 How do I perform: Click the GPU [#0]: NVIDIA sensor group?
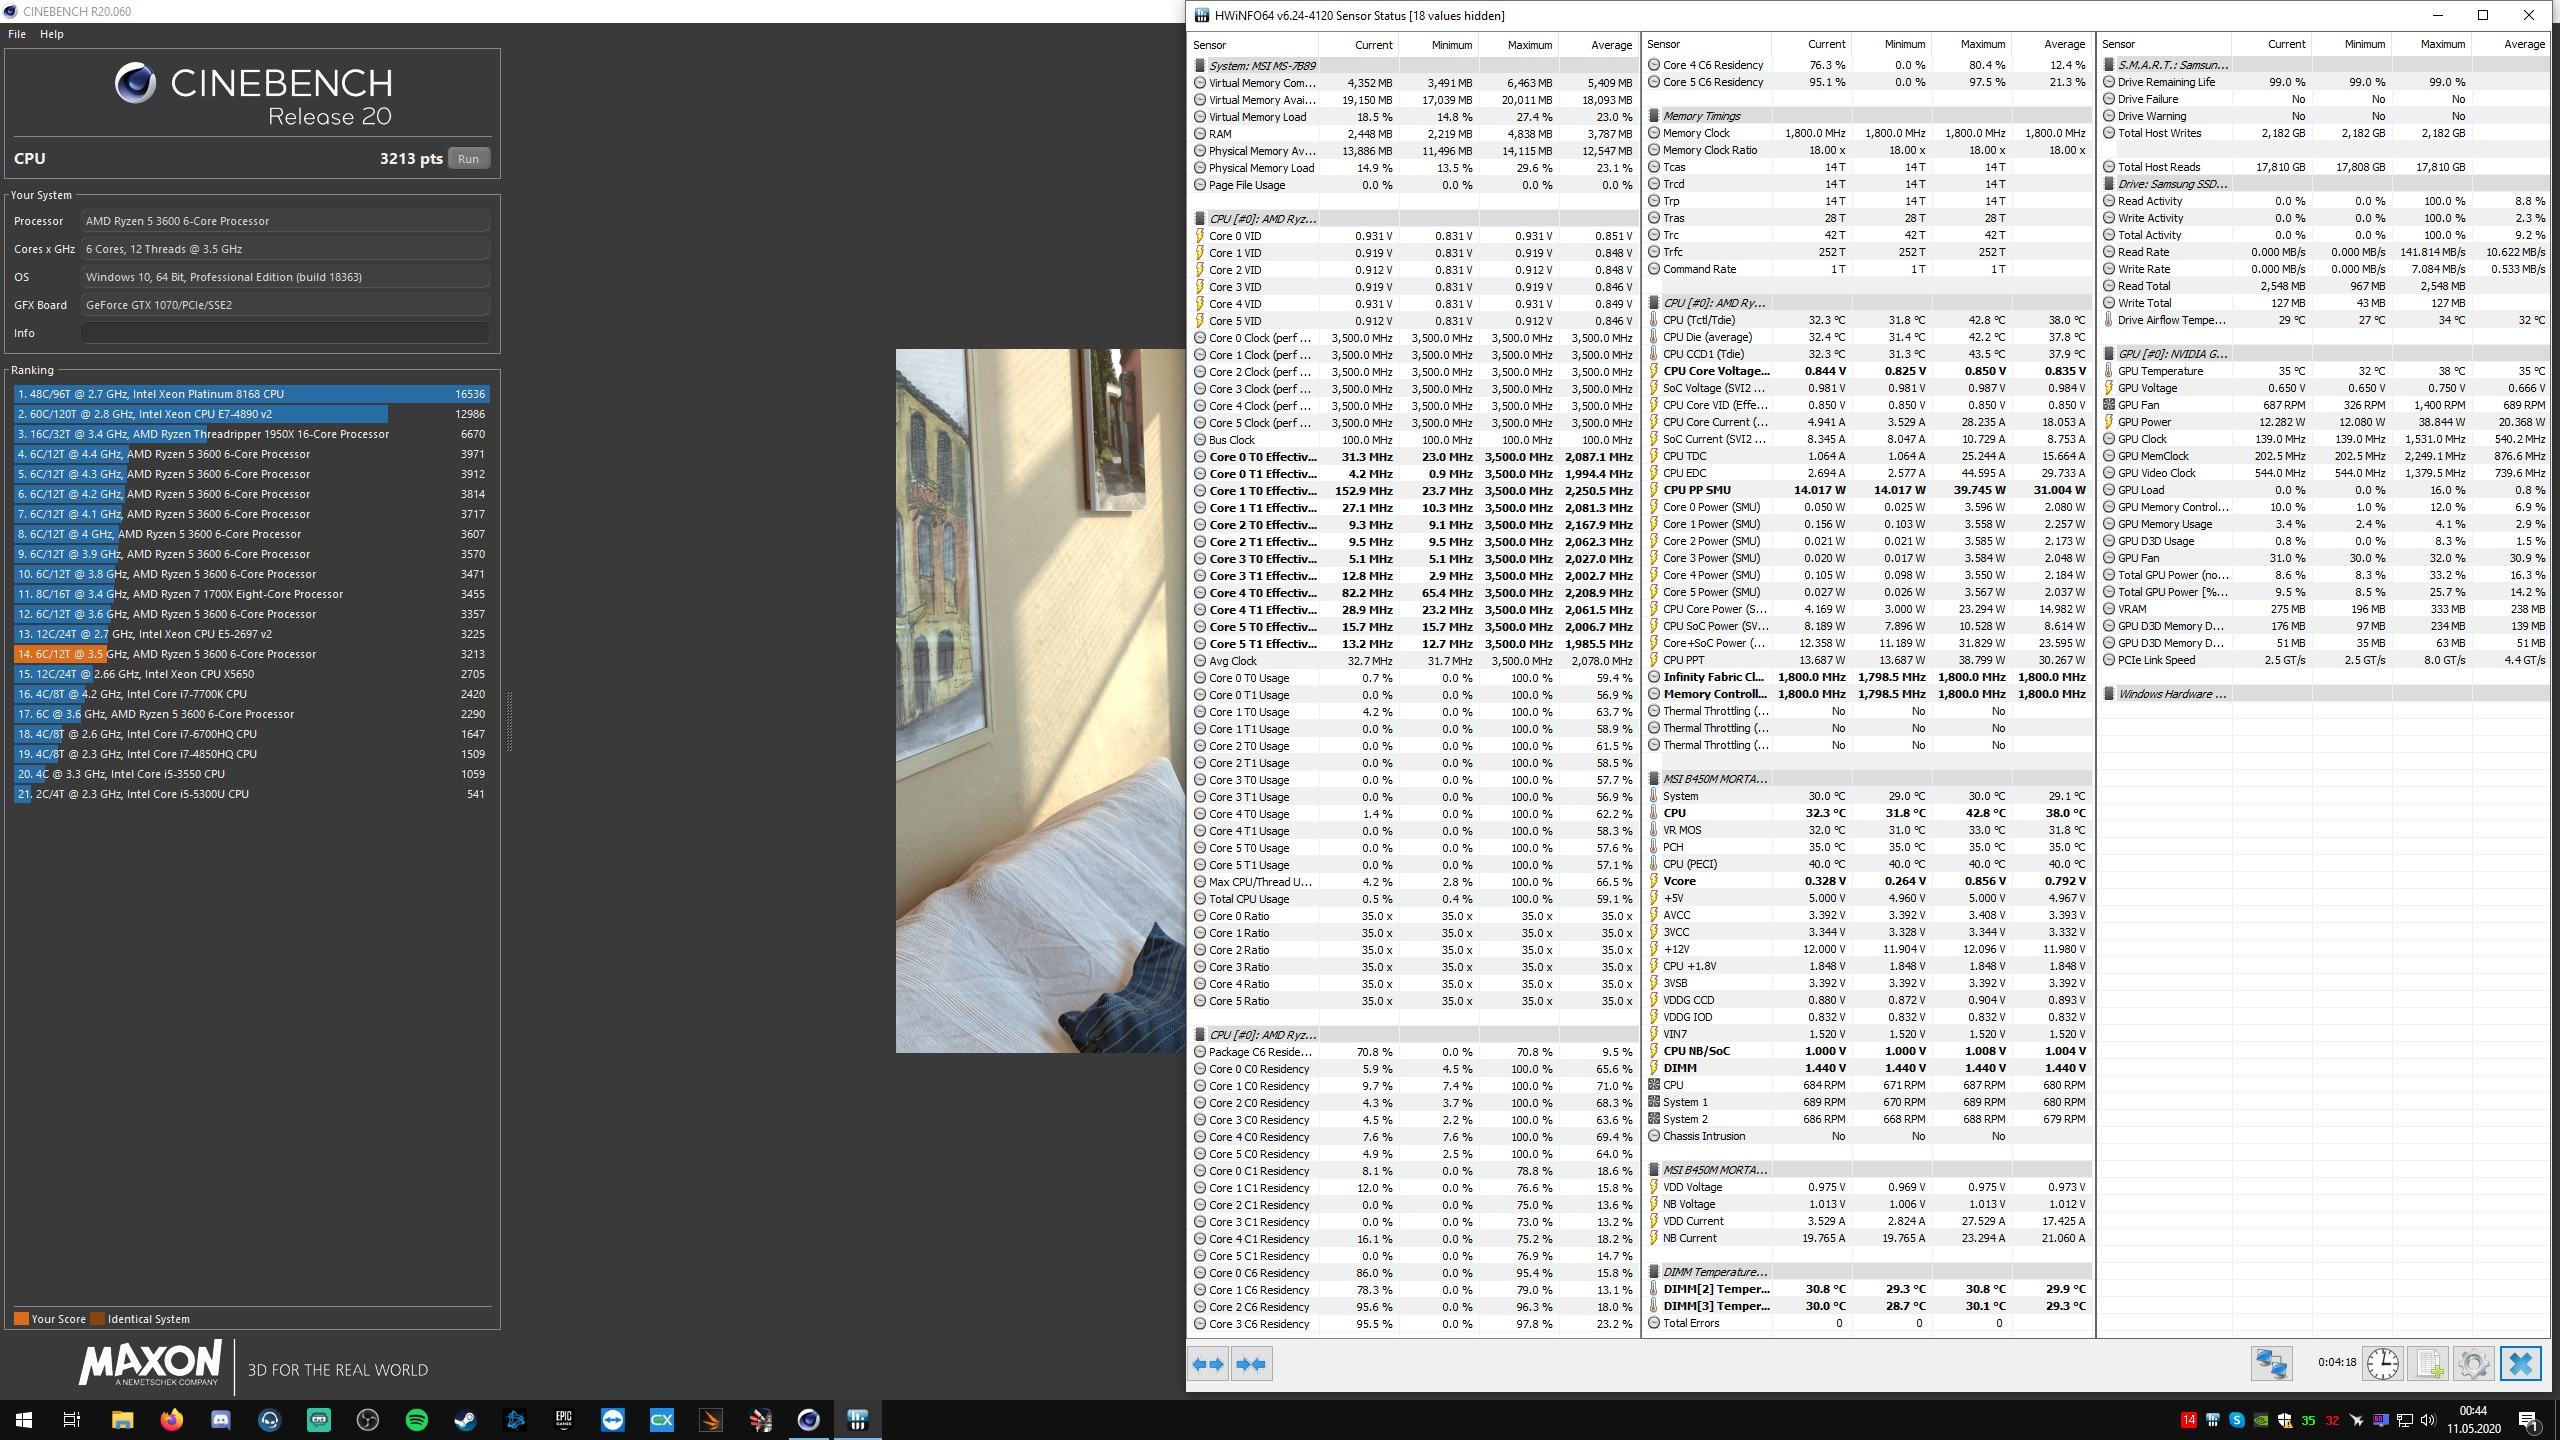[x=2323, y=354]
